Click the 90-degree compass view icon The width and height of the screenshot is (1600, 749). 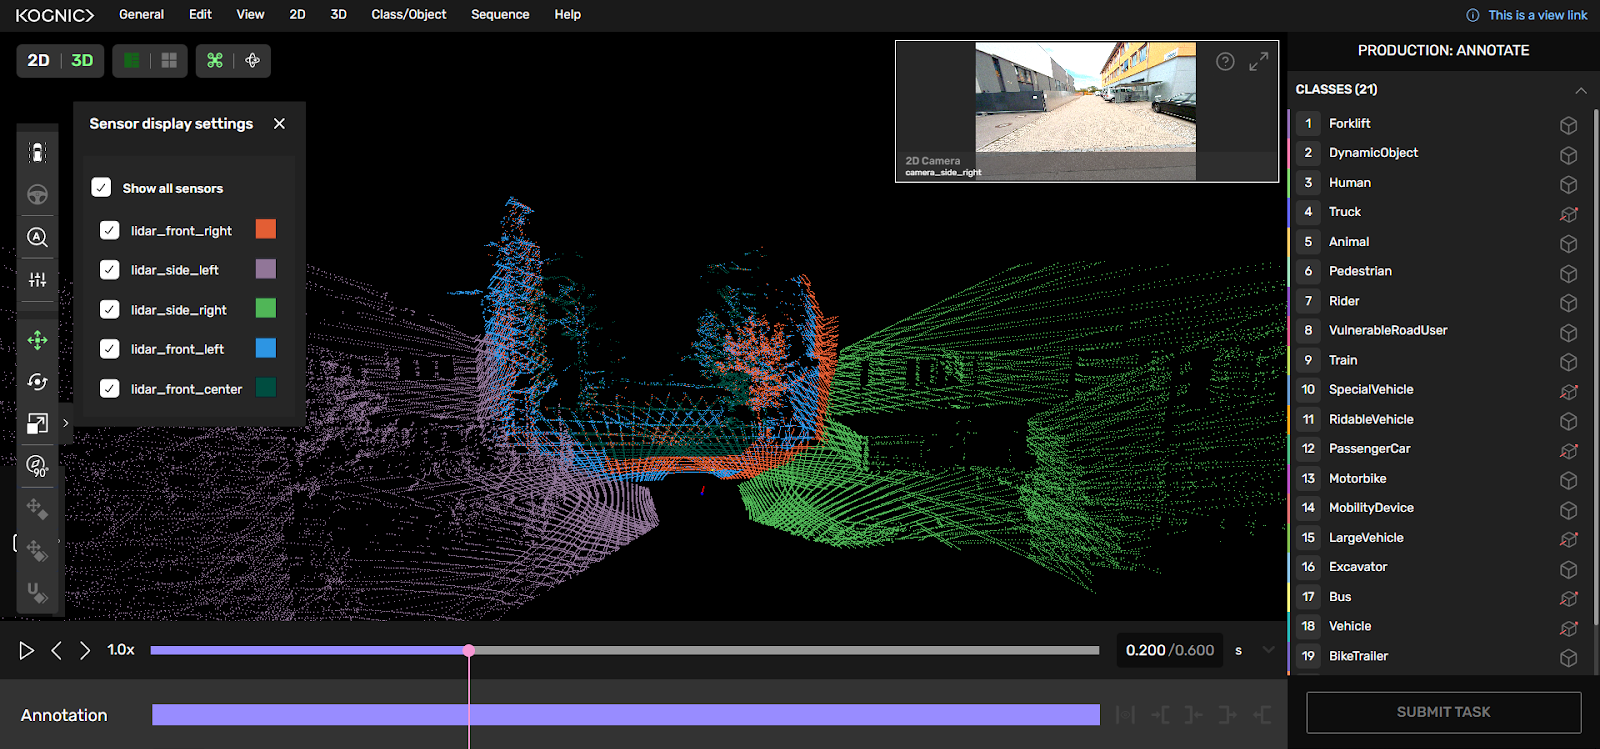point(37,466)
